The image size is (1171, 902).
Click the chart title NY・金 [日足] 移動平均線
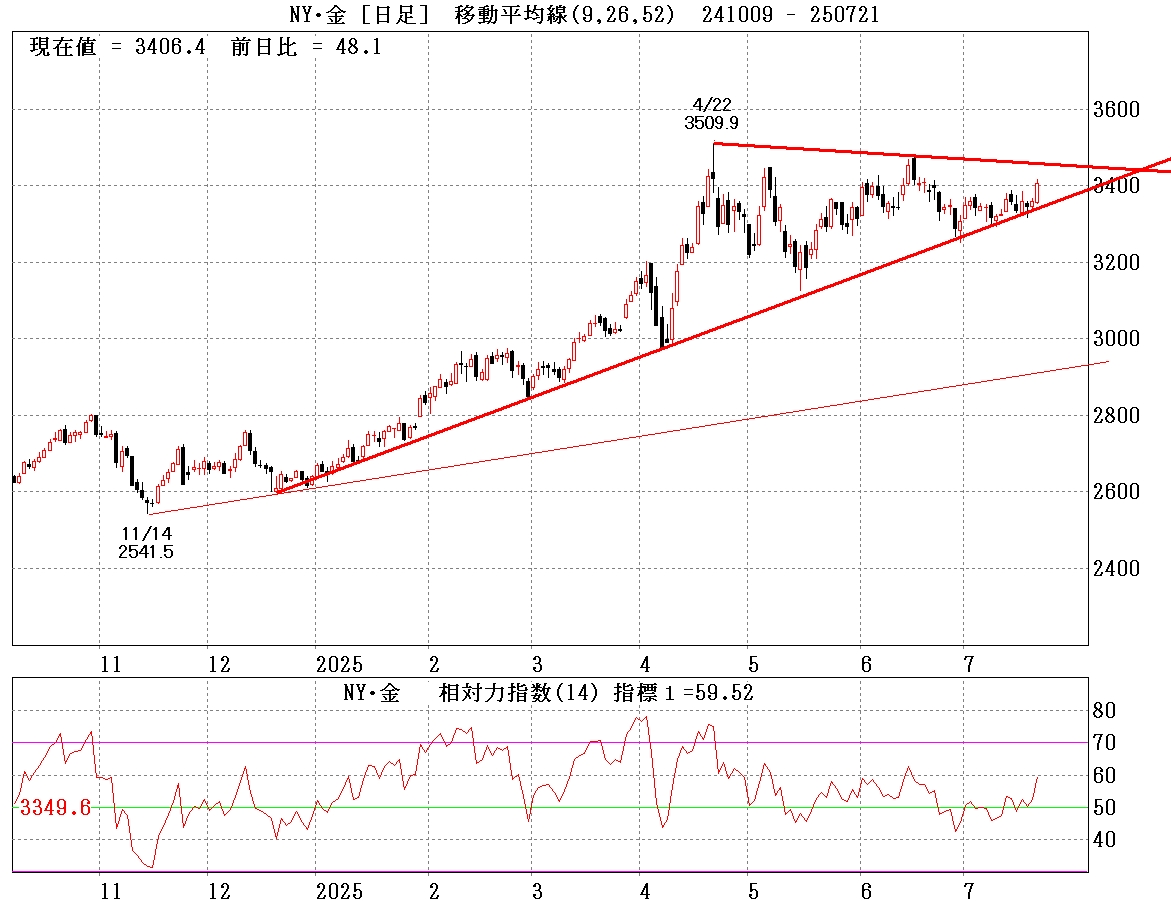point(564,14)
